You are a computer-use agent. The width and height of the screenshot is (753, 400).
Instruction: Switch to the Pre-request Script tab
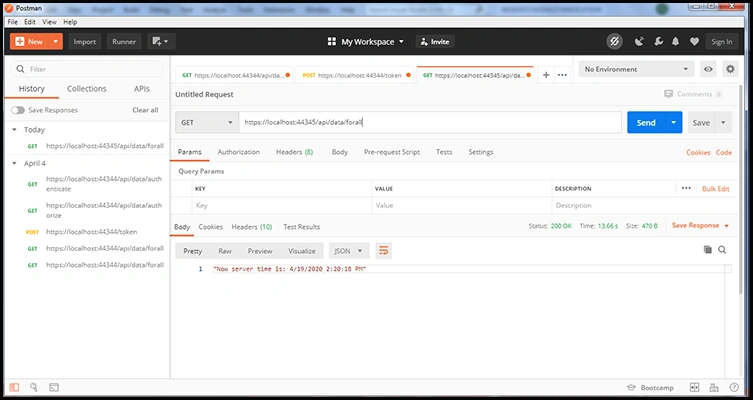click(x=392, y=152)
